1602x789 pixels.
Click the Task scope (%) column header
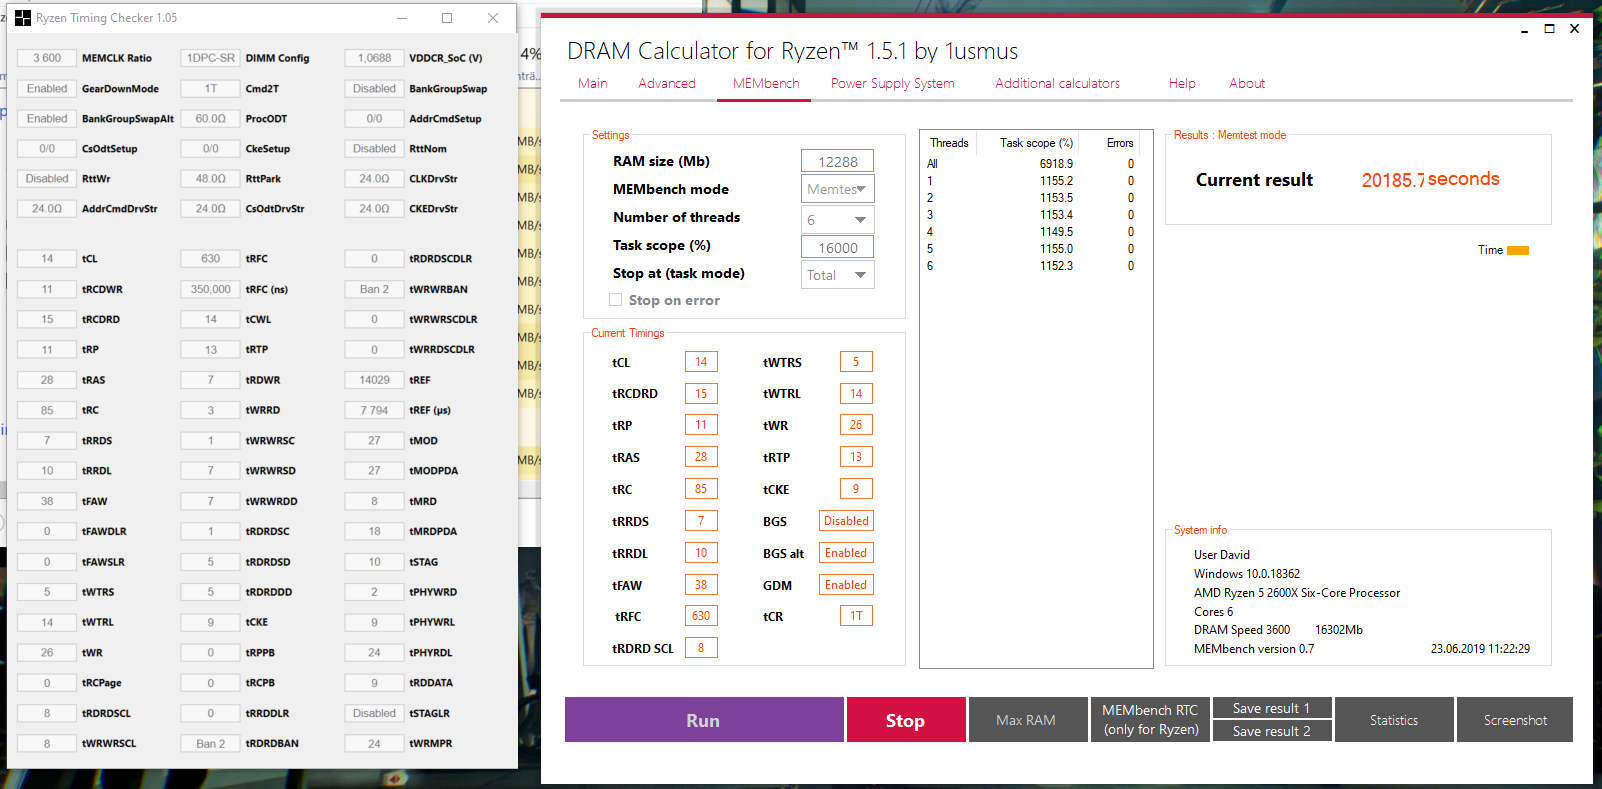(x=1036, y=143)
